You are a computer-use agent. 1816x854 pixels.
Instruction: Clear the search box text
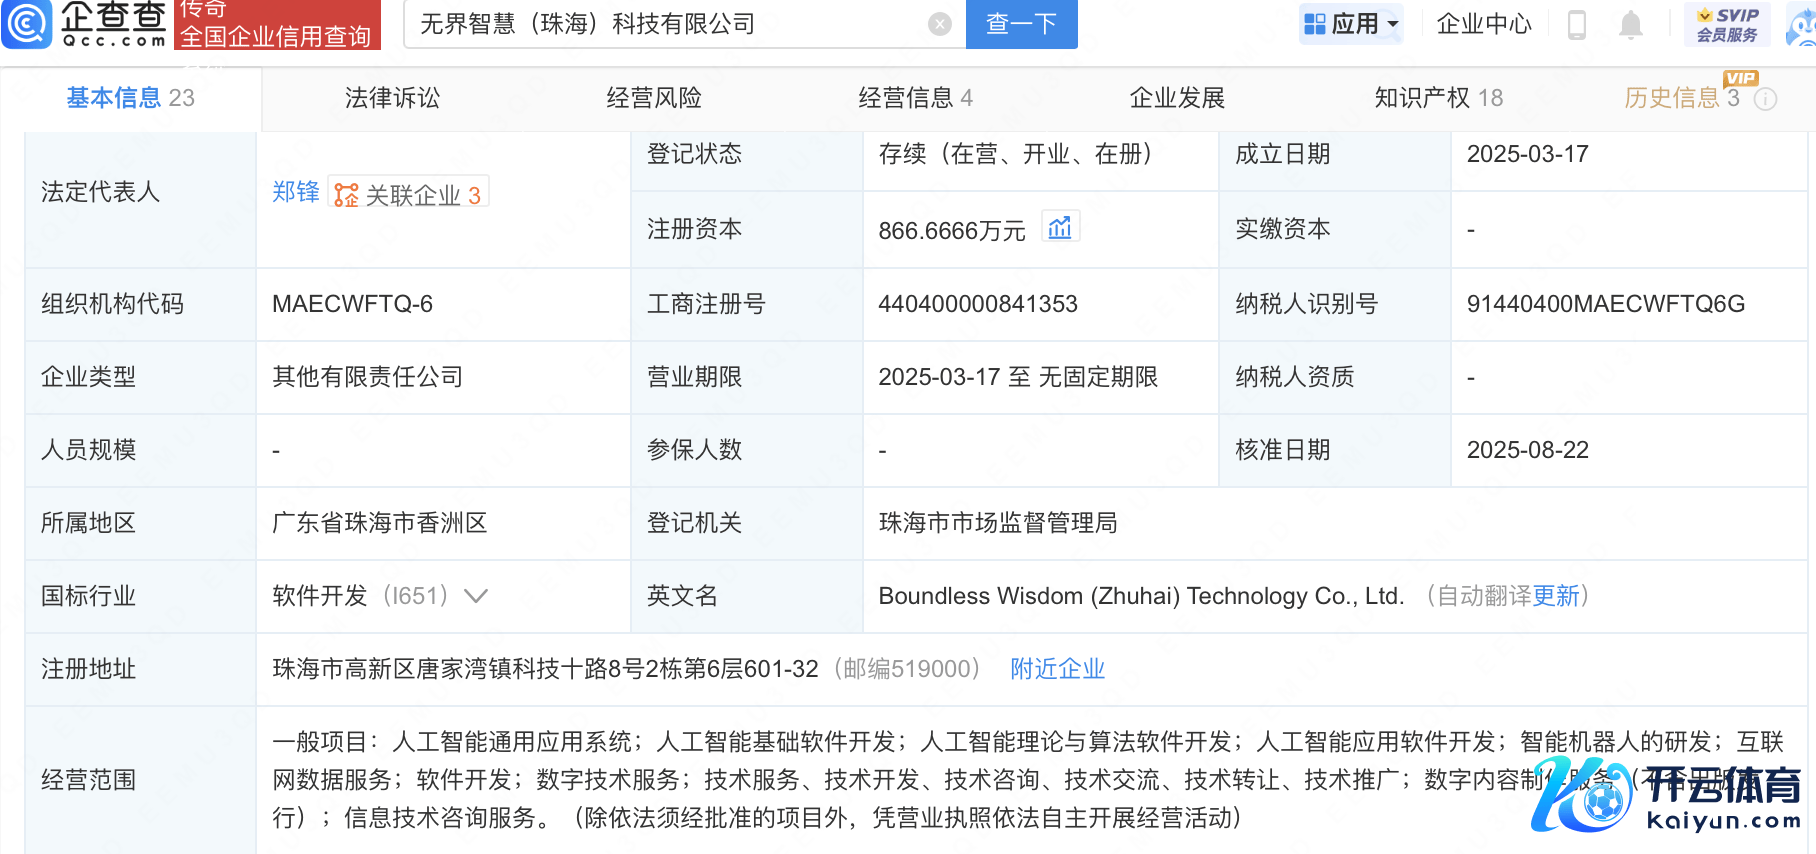[x=939, y=24]
